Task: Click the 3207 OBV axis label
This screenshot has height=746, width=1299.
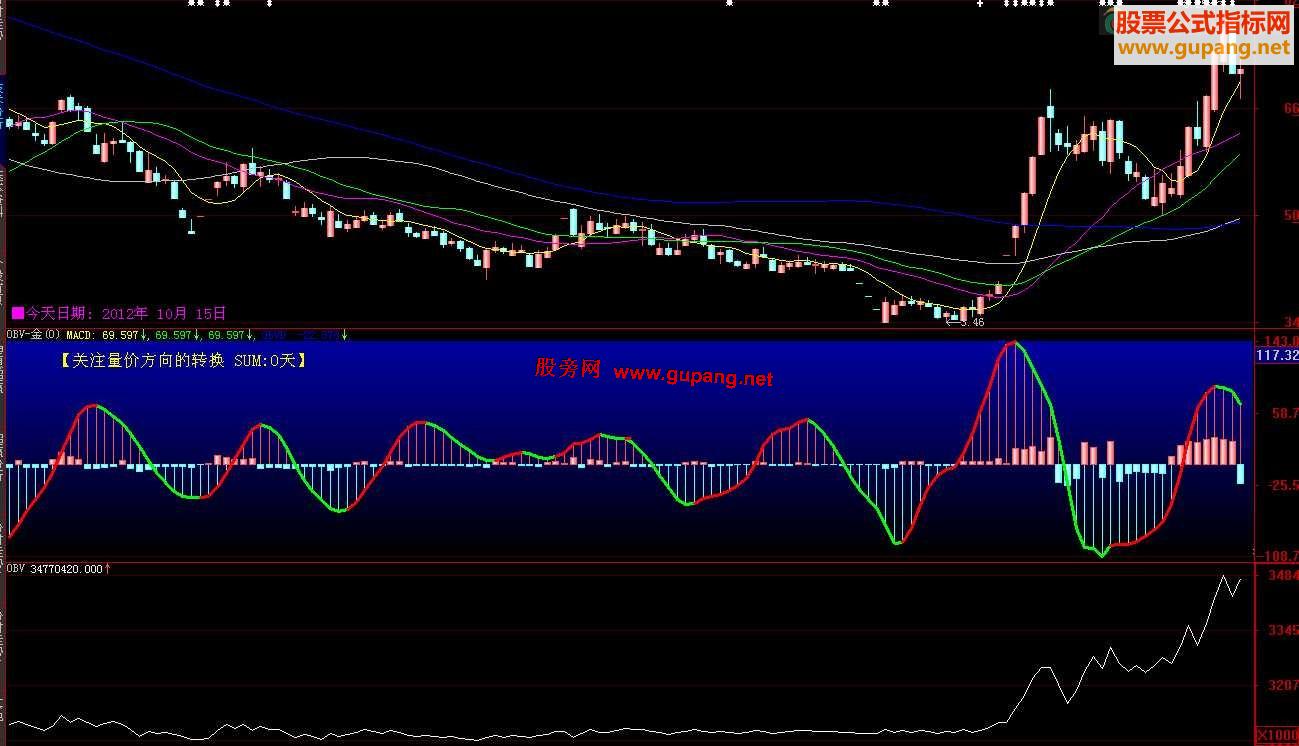Action: pos(1283,687)
